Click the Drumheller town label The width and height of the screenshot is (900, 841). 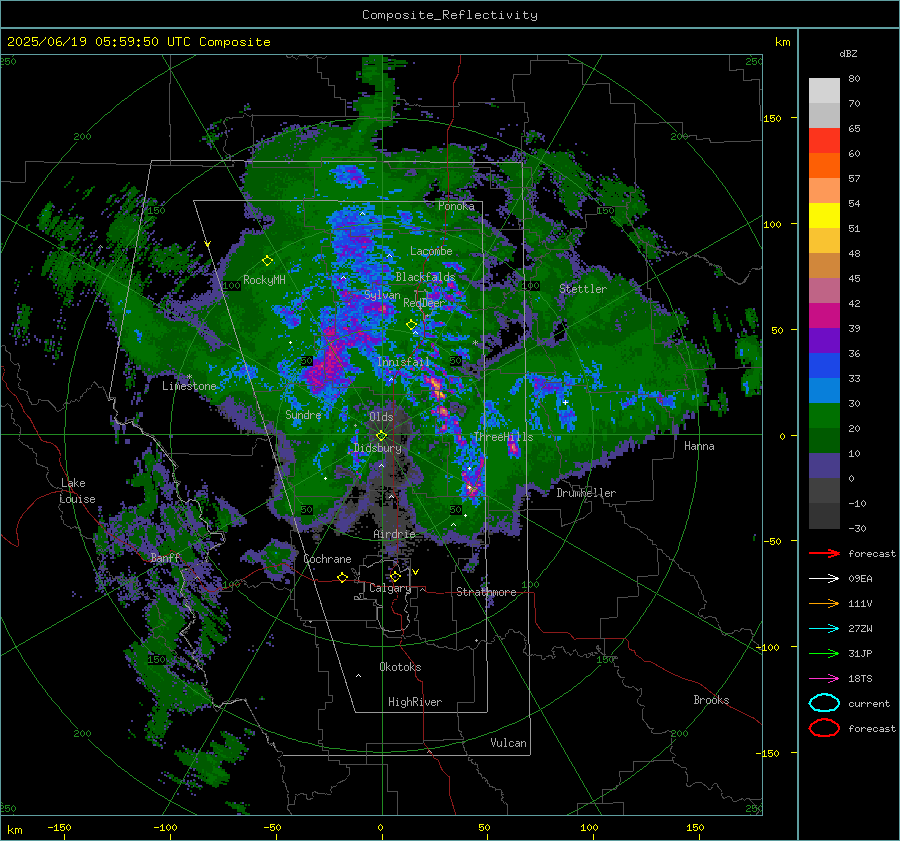point(586,493)
